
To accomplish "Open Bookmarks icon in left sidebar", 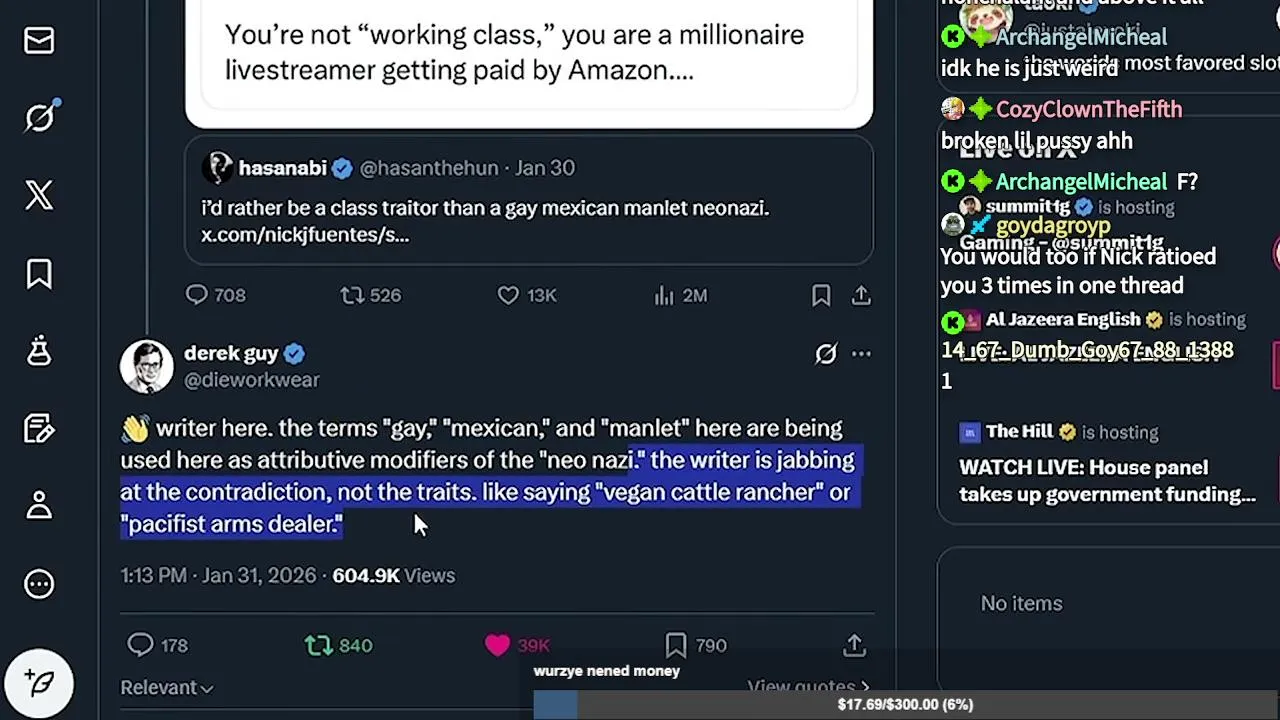I will (x=39, y=274).
